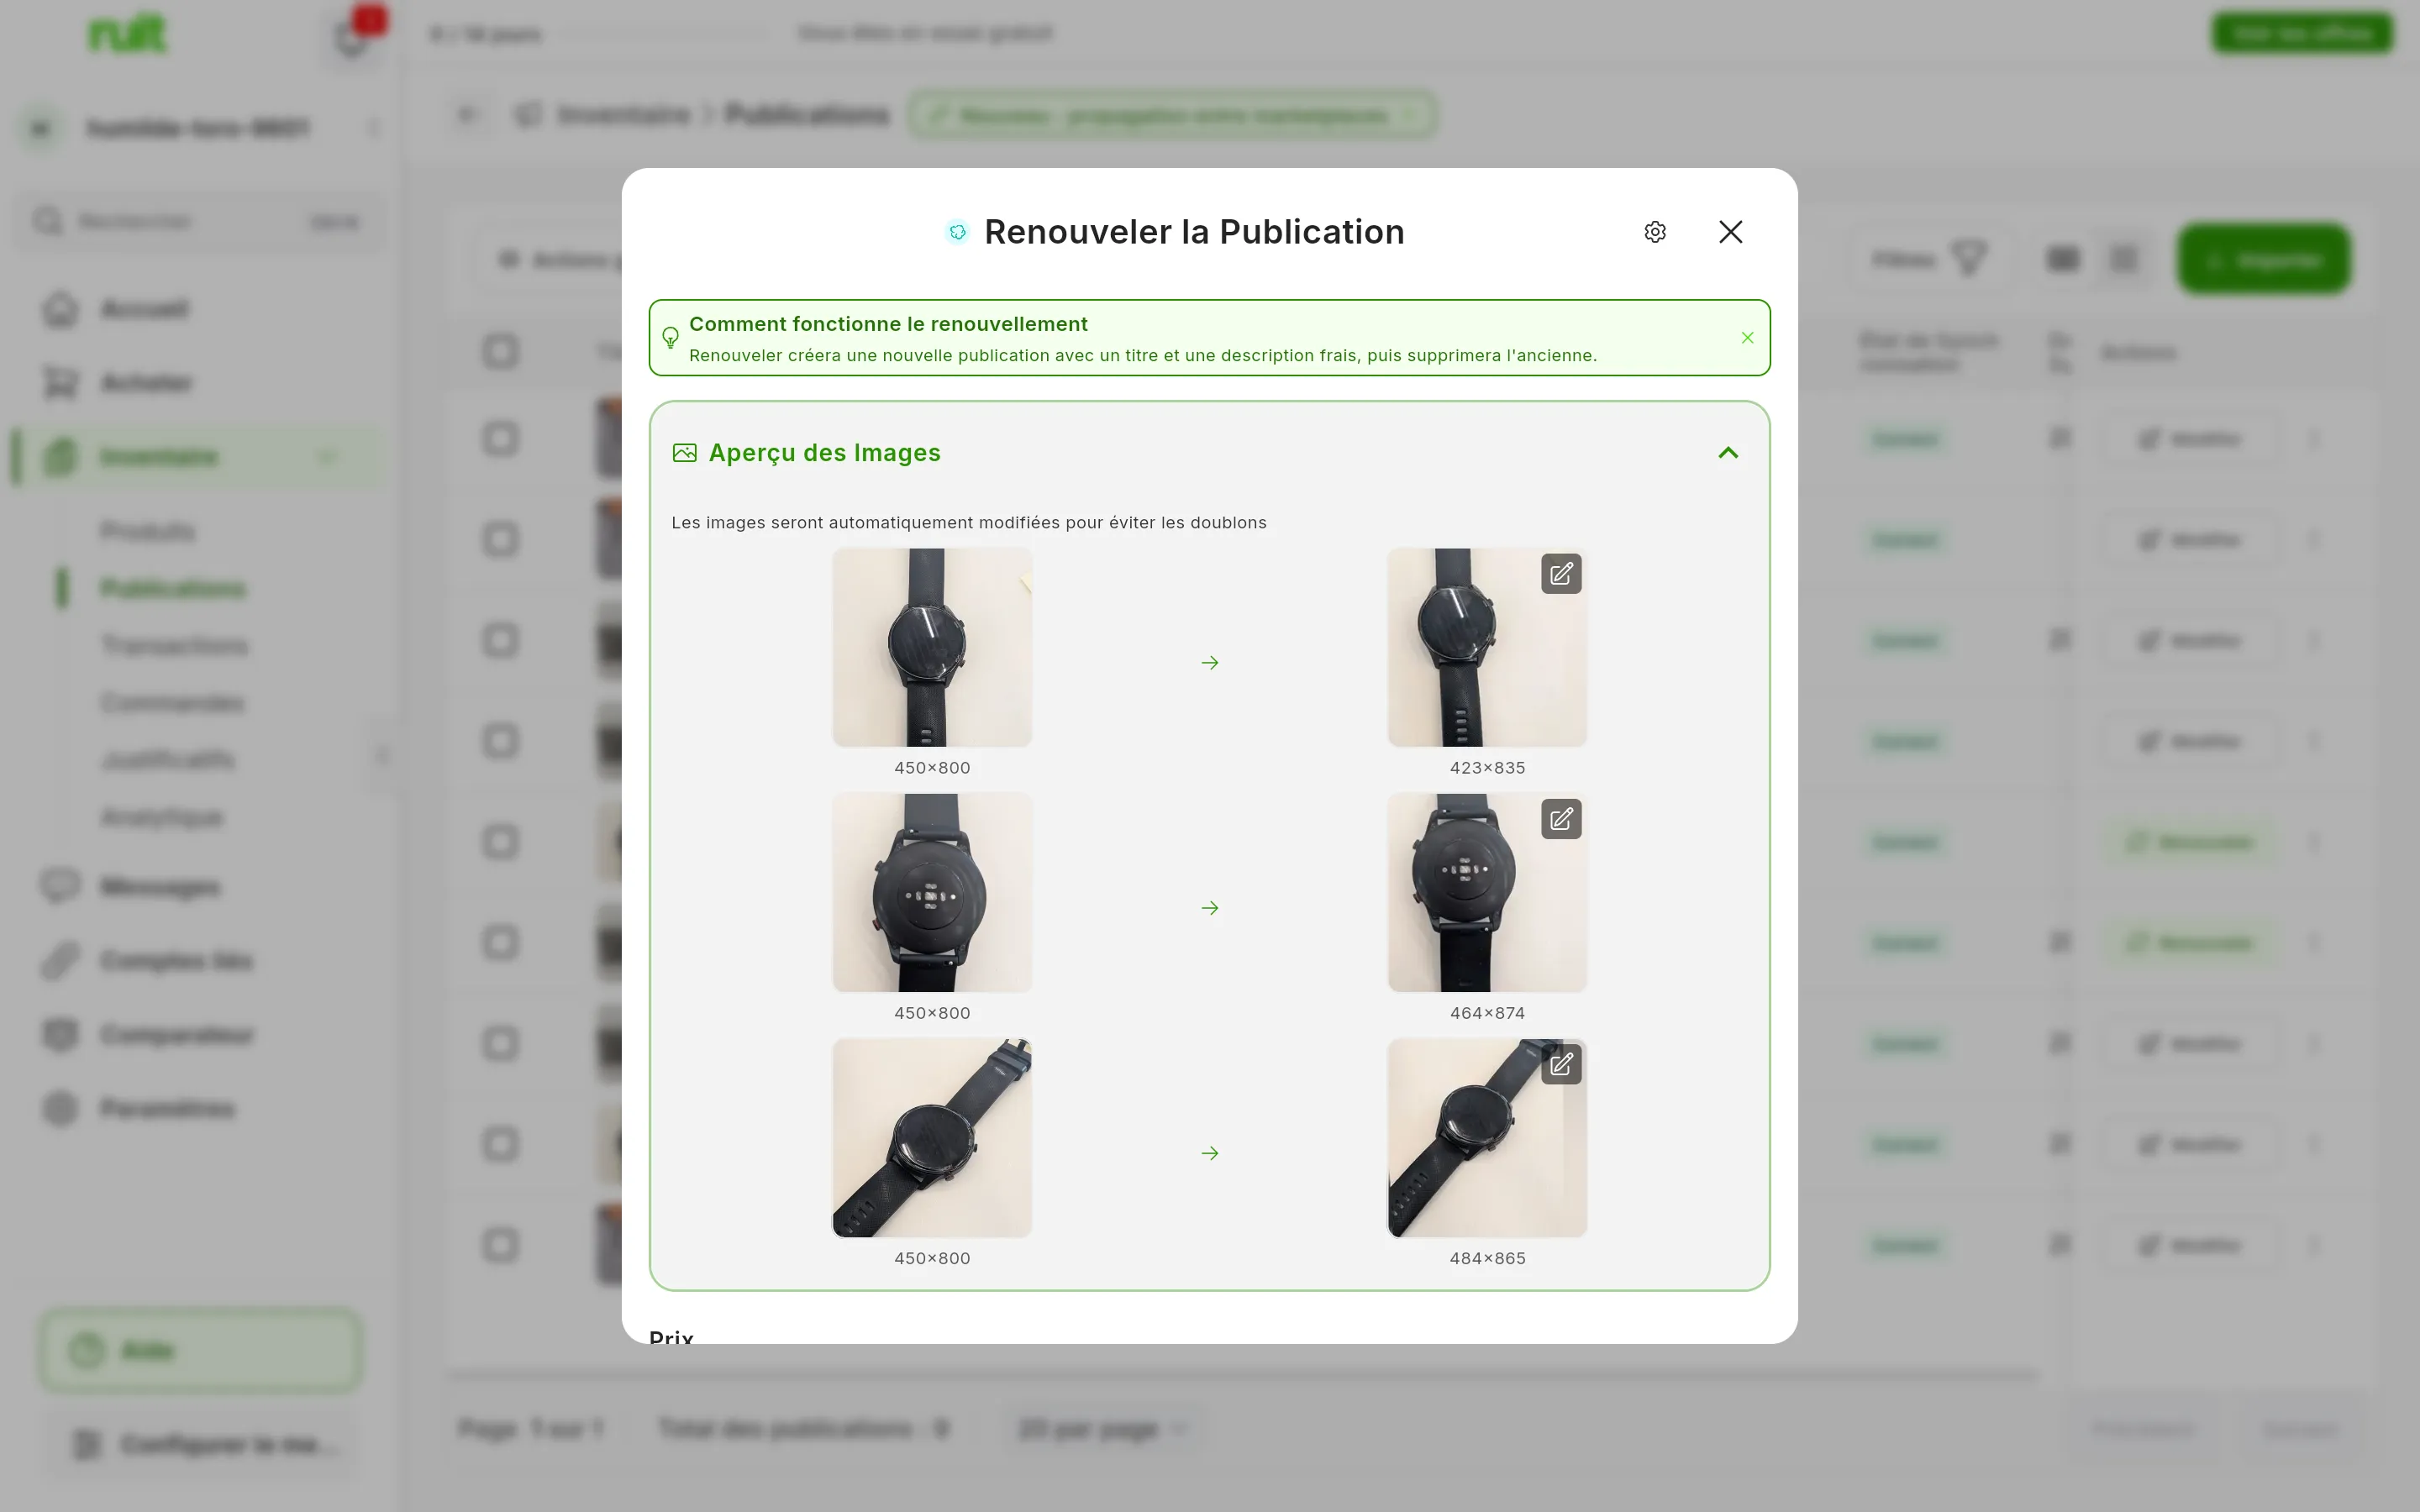
Task: Open Acheter in the background sidebar
Action: pos(147,383)
